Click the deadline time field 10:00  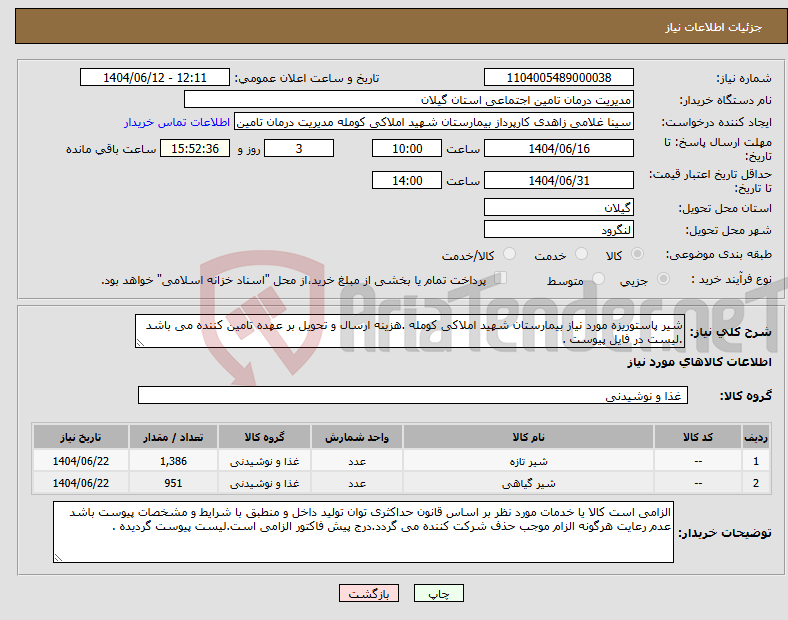point(407,149)
